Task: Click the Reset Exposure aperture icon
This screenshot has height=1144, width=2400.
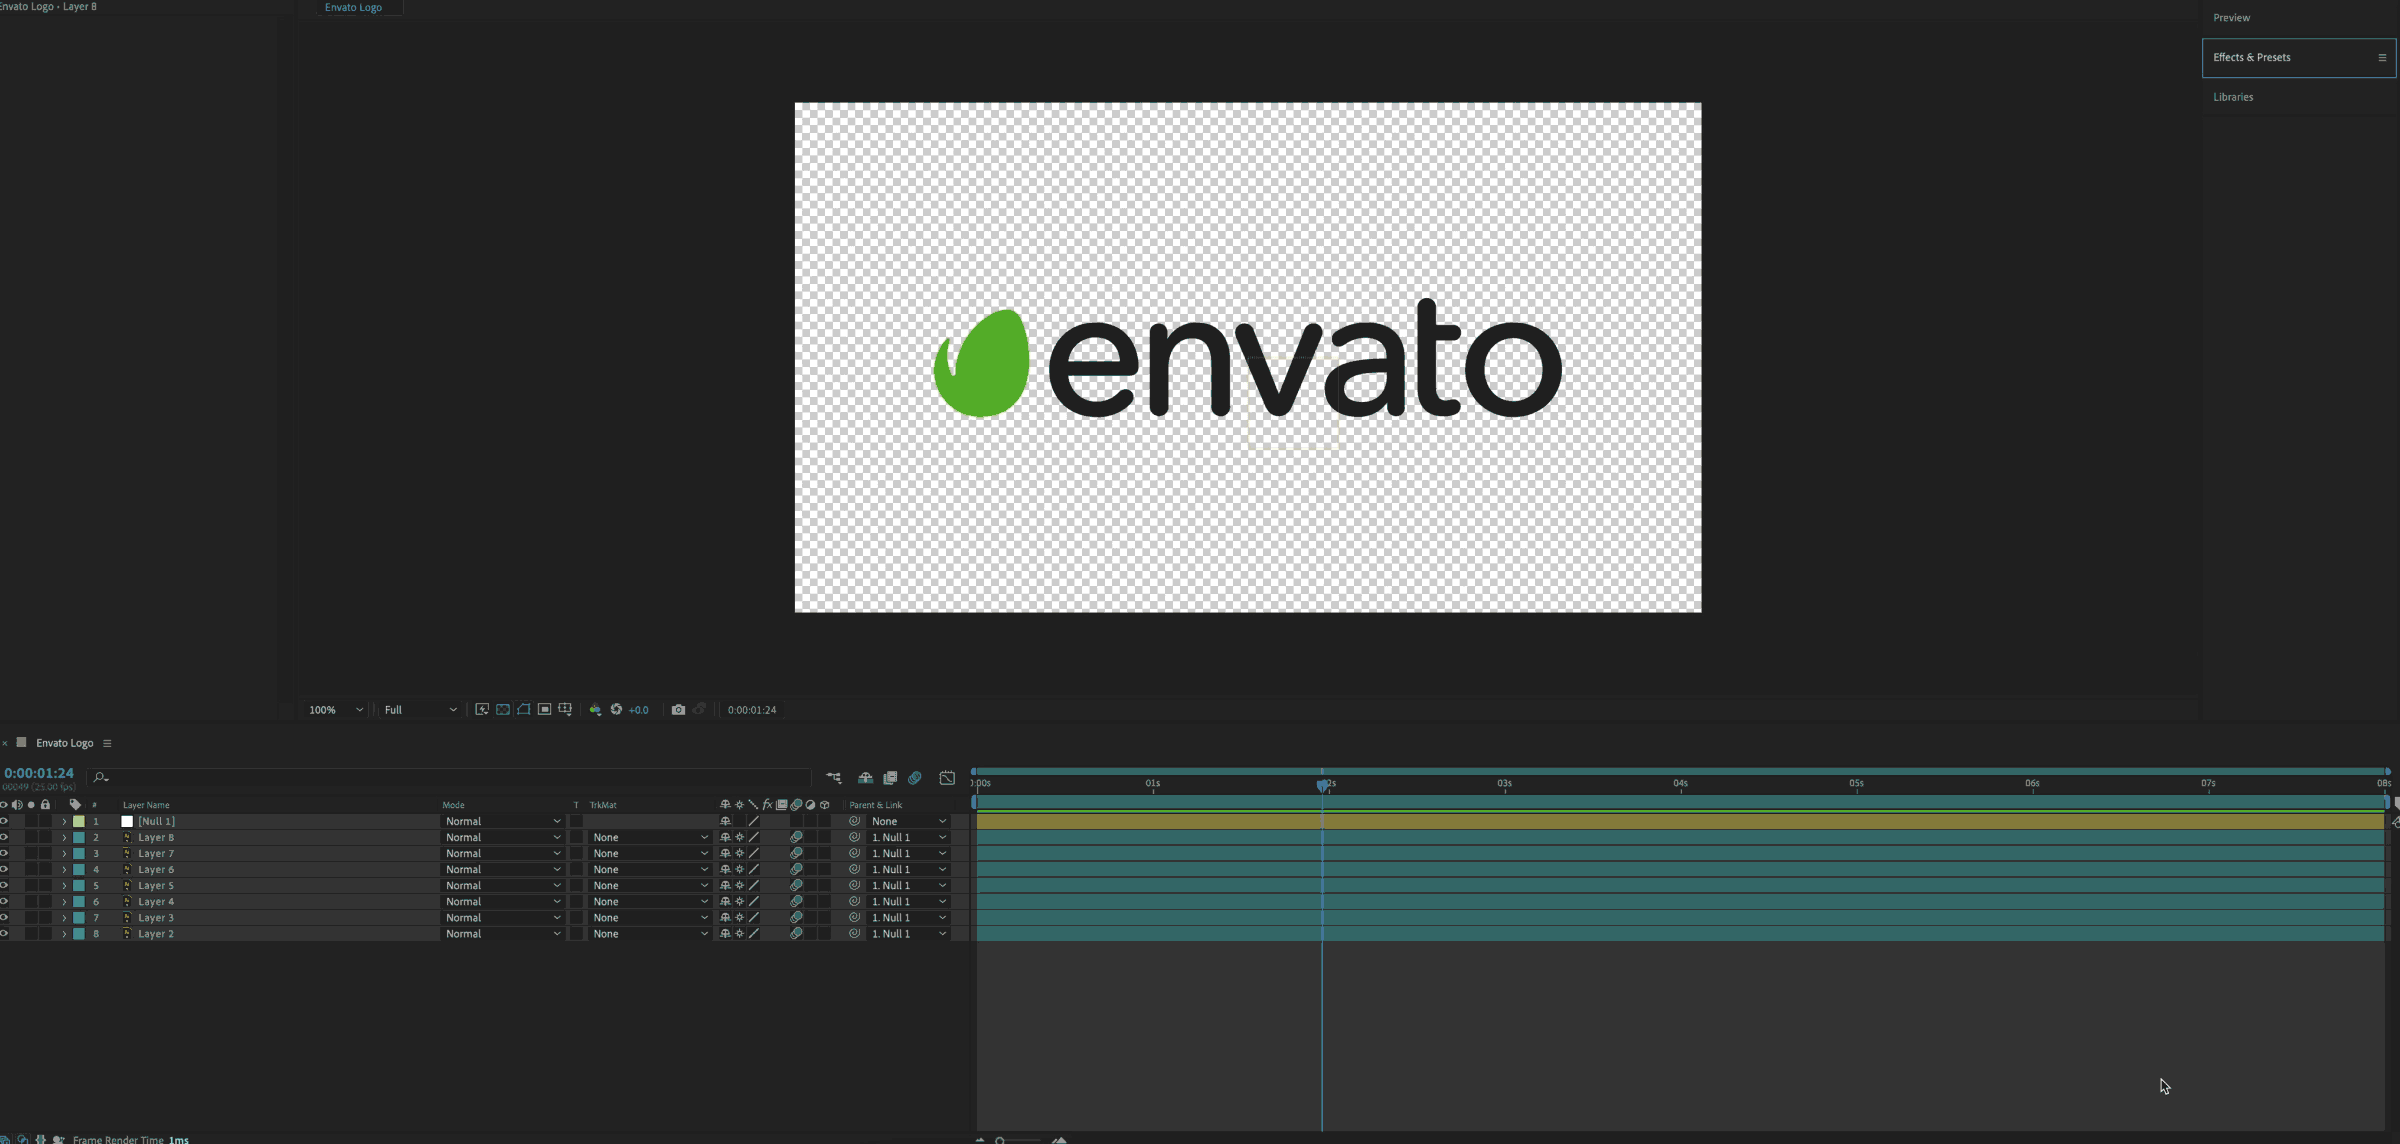Action: [x=616, y=710]
